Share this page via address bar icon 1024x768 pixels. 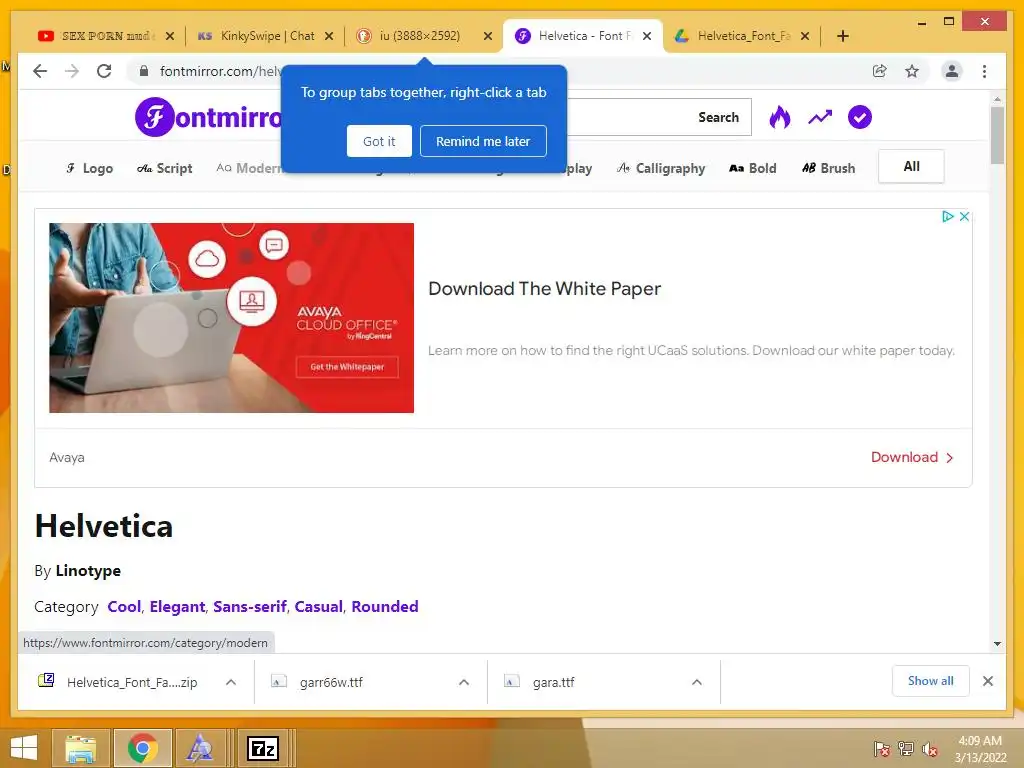[880, 71]
